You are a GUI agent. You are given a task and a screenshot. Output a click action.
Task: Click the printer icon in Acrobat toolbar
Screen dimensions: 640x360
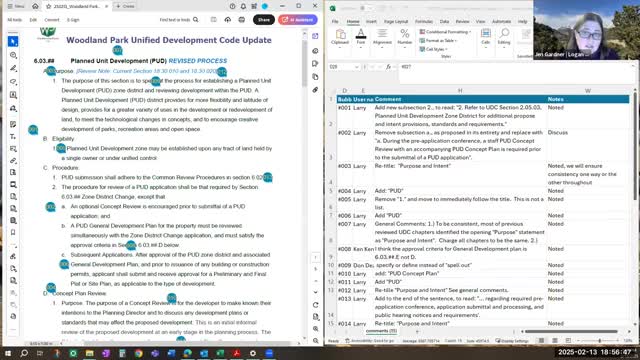[242, 20]
